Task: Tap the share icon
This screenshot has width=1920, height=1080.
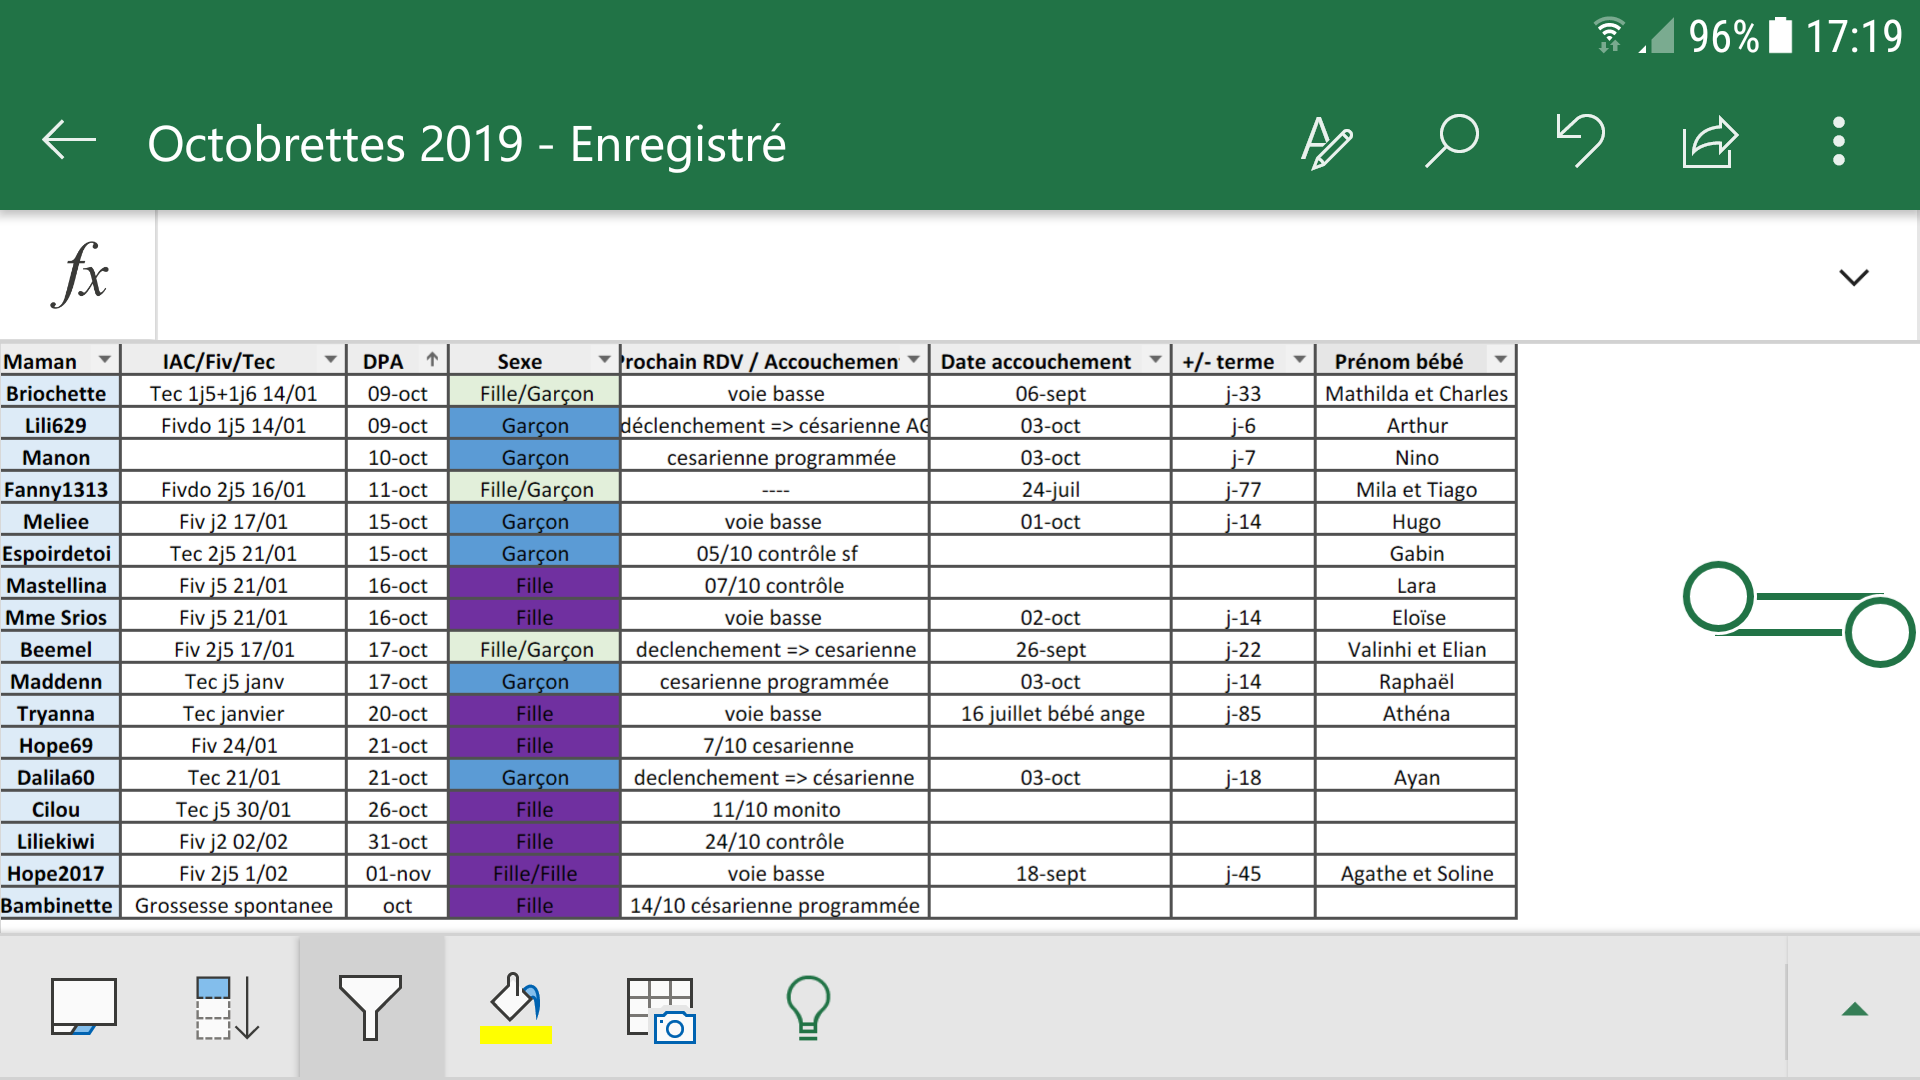Action: tap(1710, 143)
